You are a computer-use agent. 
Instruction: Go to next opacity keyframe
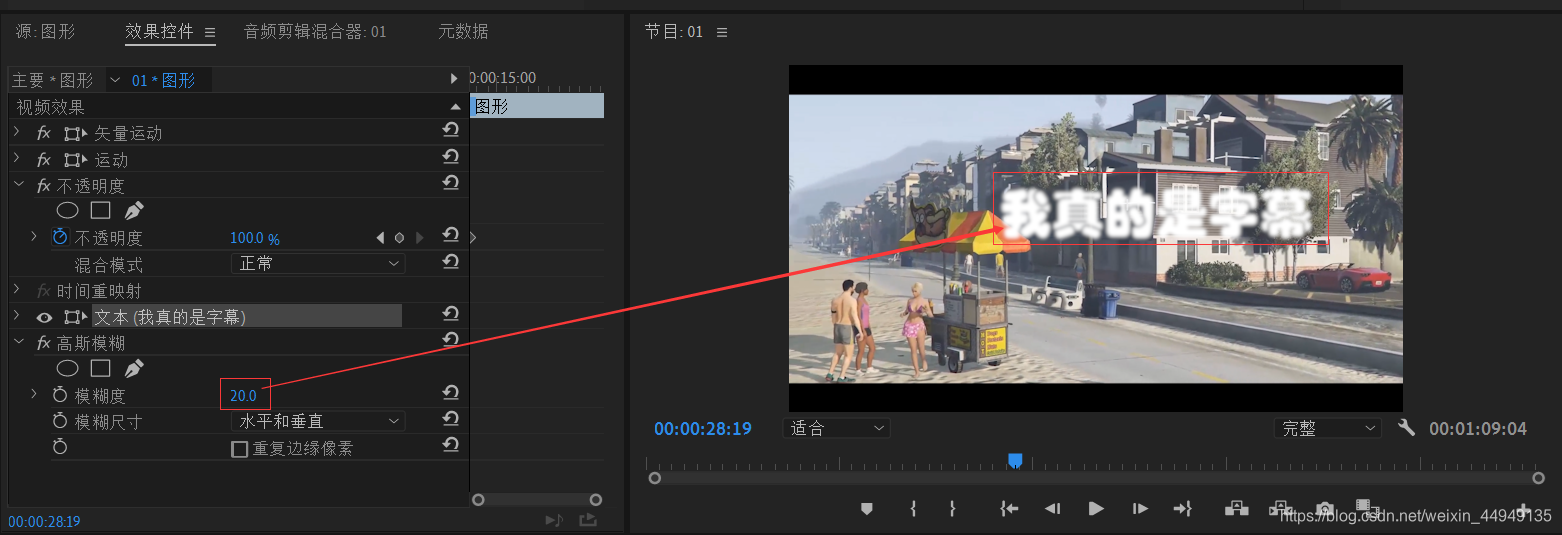[x=419, y=238]
